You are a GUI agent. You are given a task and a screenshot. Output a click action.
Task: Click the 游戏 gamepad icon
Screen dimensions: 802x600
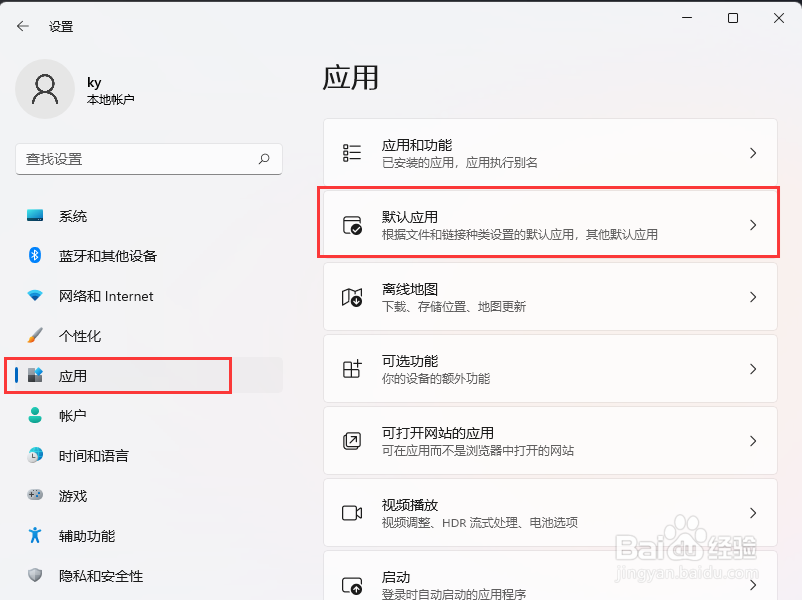(x=35, y=495)
